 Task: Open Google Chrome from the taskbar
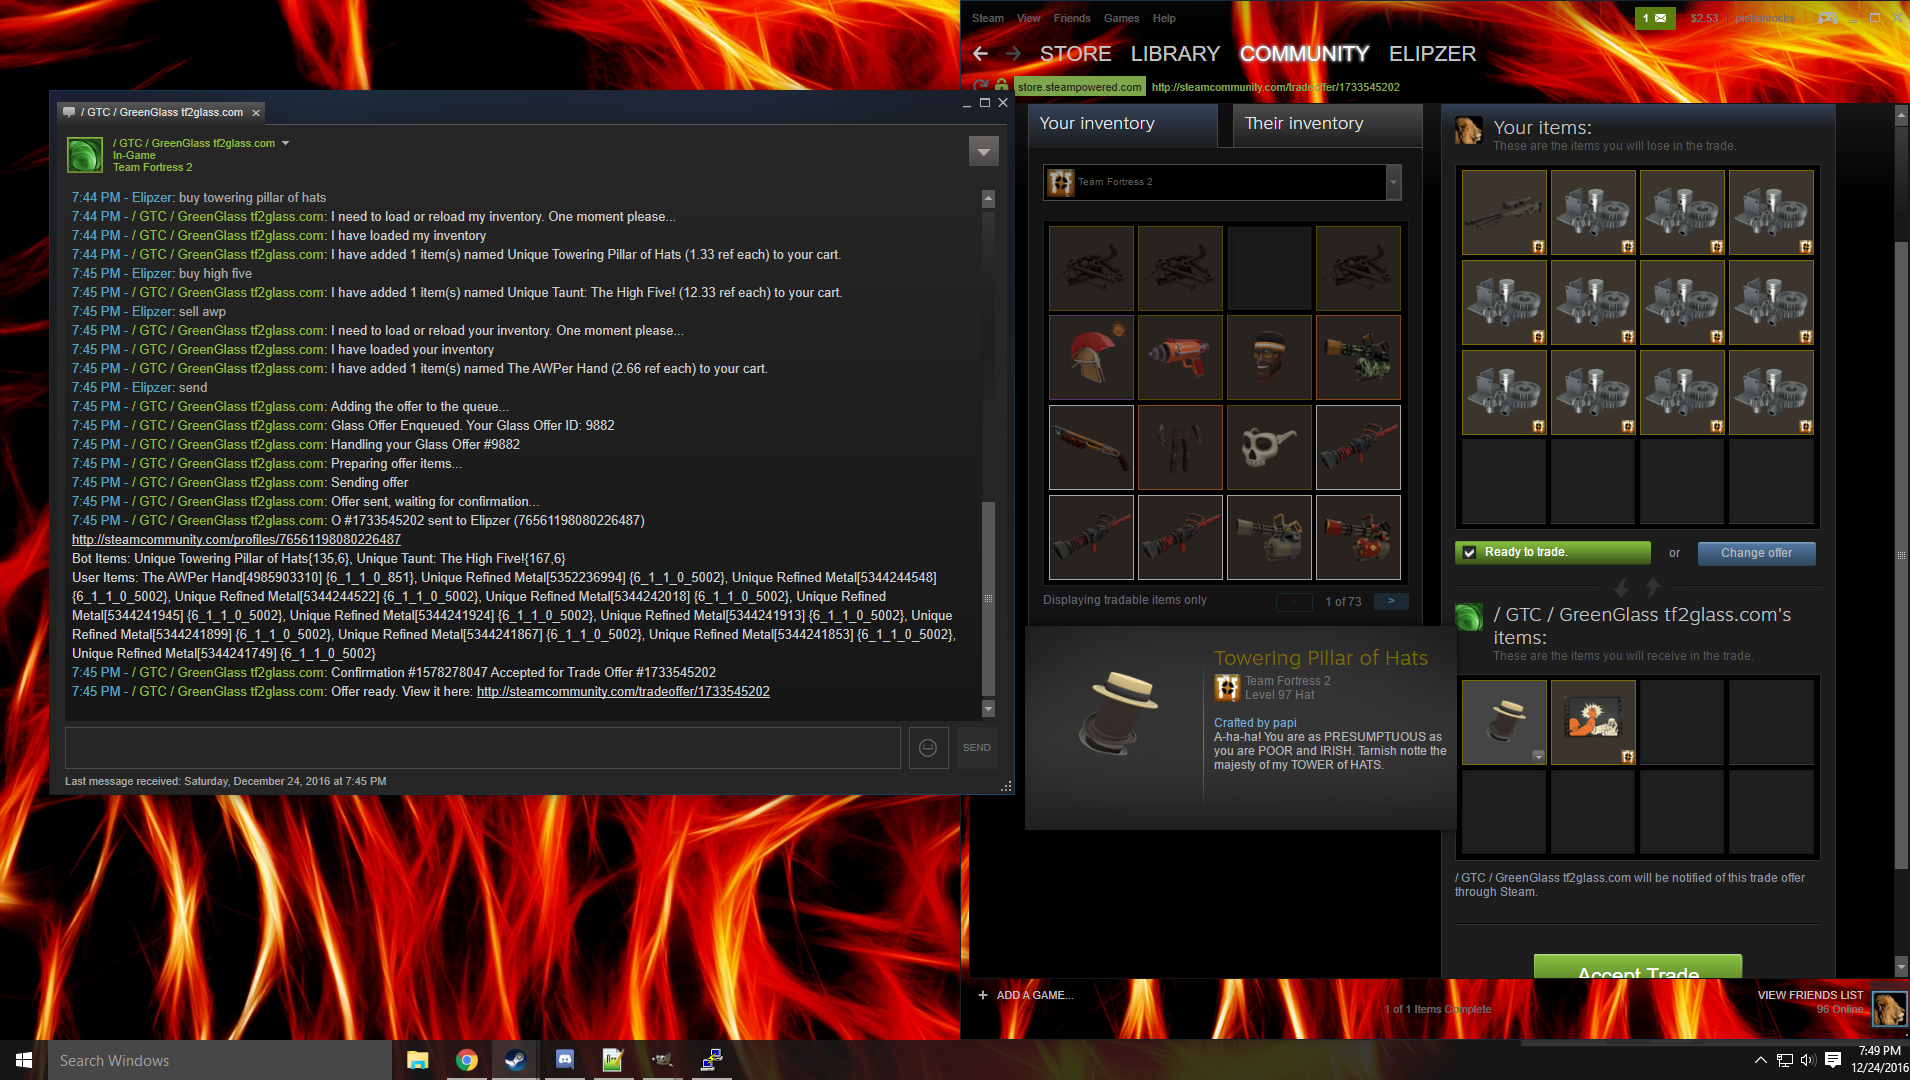click(x=466, y=1060)
